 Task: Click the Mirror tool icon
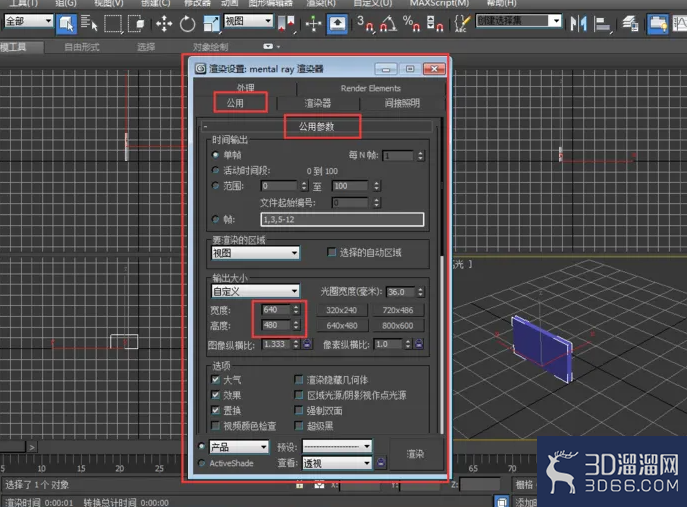point(579,23)
